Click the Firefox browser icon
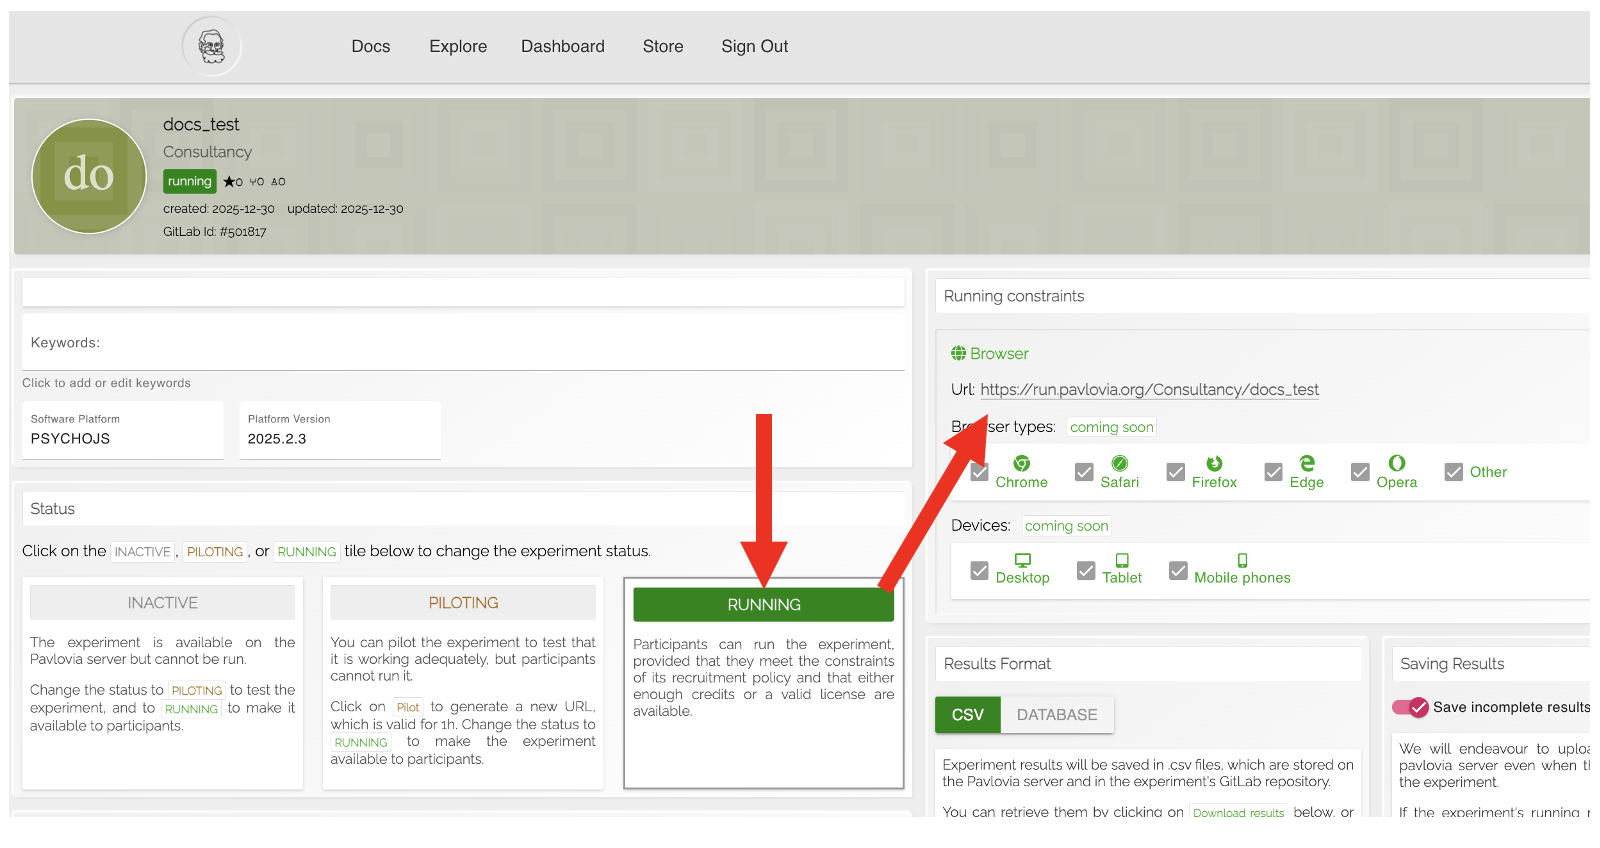This screenshot has height=848, width=1600. pos(1214,463)
